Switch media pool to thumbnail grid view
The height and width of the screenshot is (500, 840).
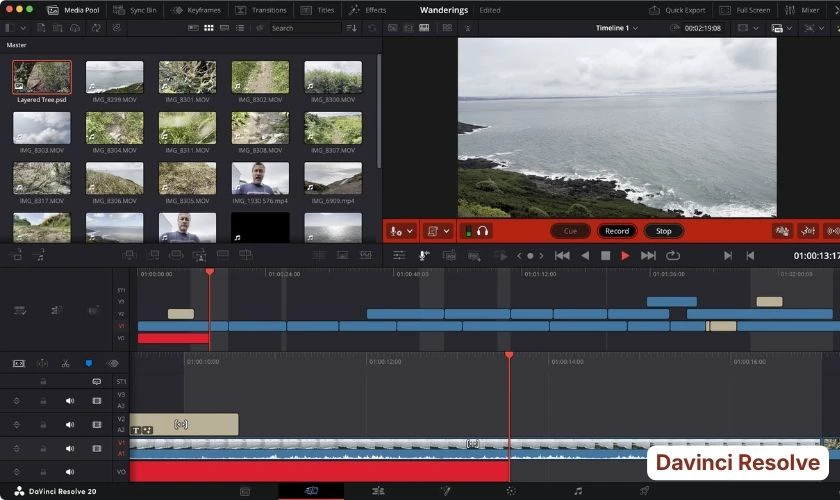pos(209,28)
